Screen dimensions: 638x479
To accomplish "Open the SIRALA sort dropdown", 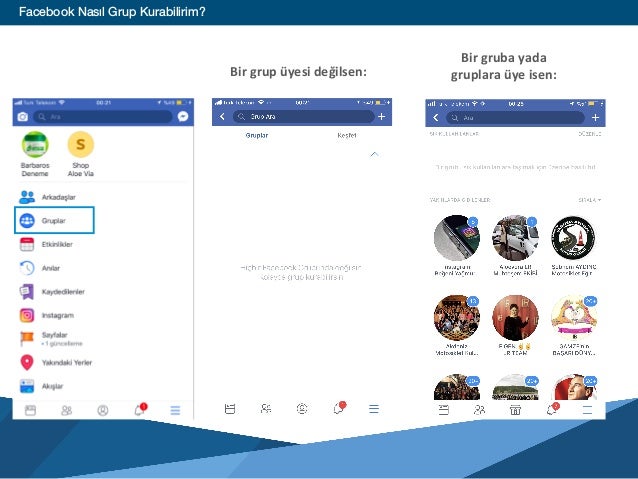I will point(590,200).
